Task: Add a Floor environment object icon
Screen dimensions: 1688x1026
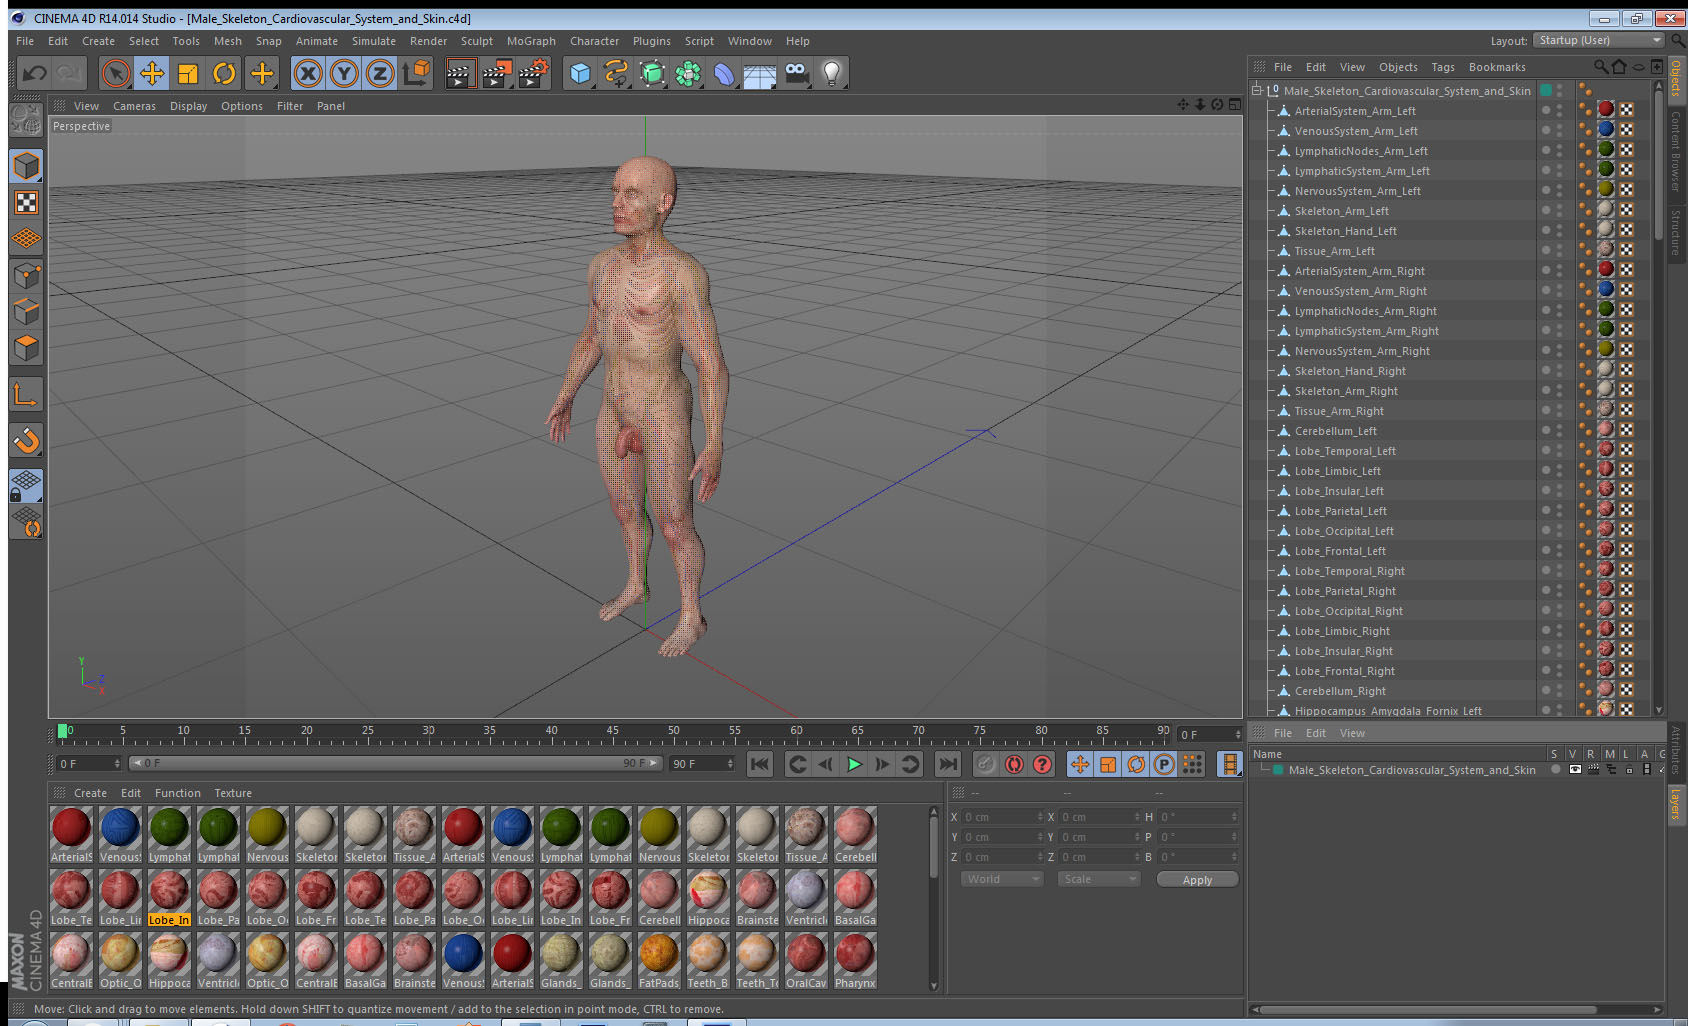Action: 760,73
